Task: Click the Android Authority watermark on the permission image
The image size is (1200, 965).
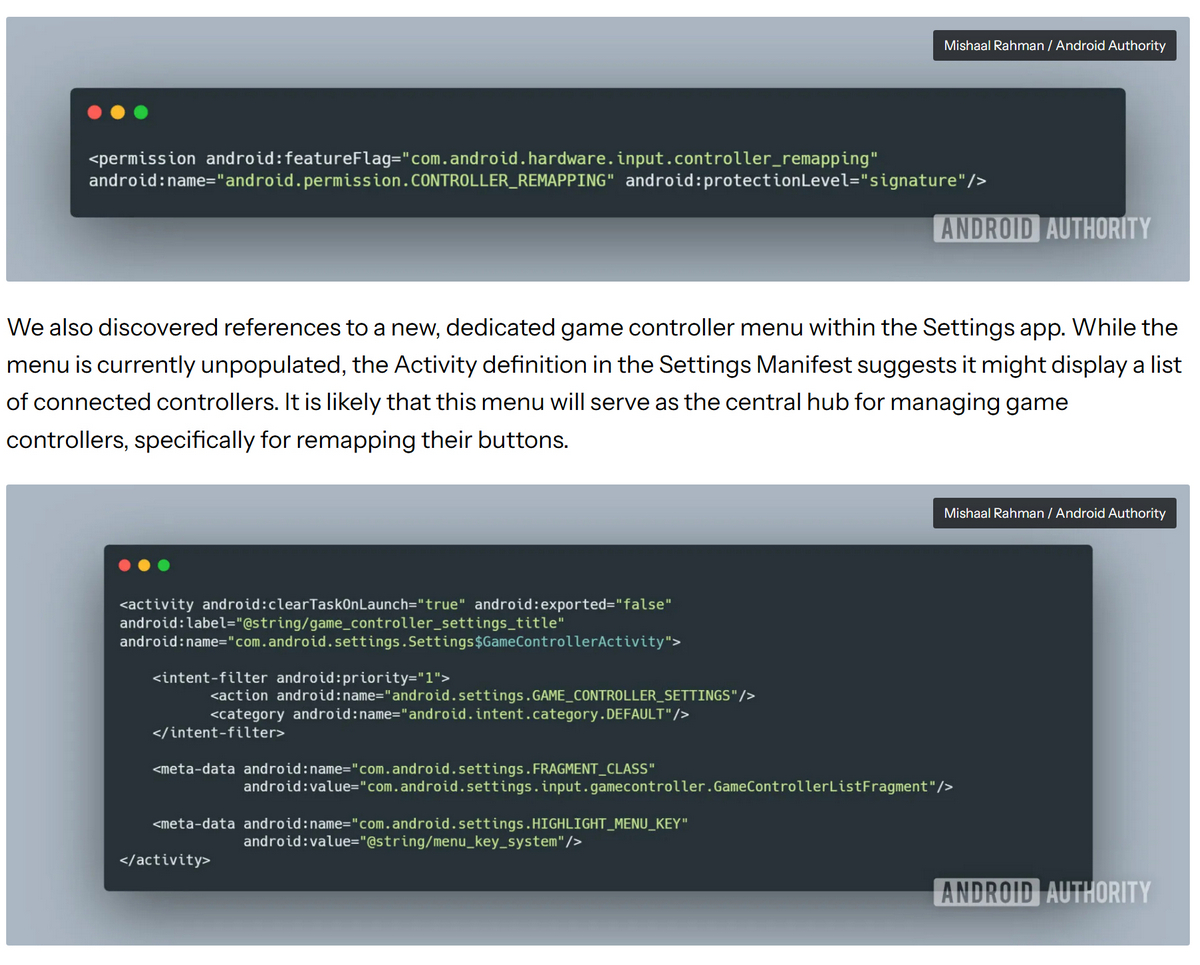Action: (1042, 229)
